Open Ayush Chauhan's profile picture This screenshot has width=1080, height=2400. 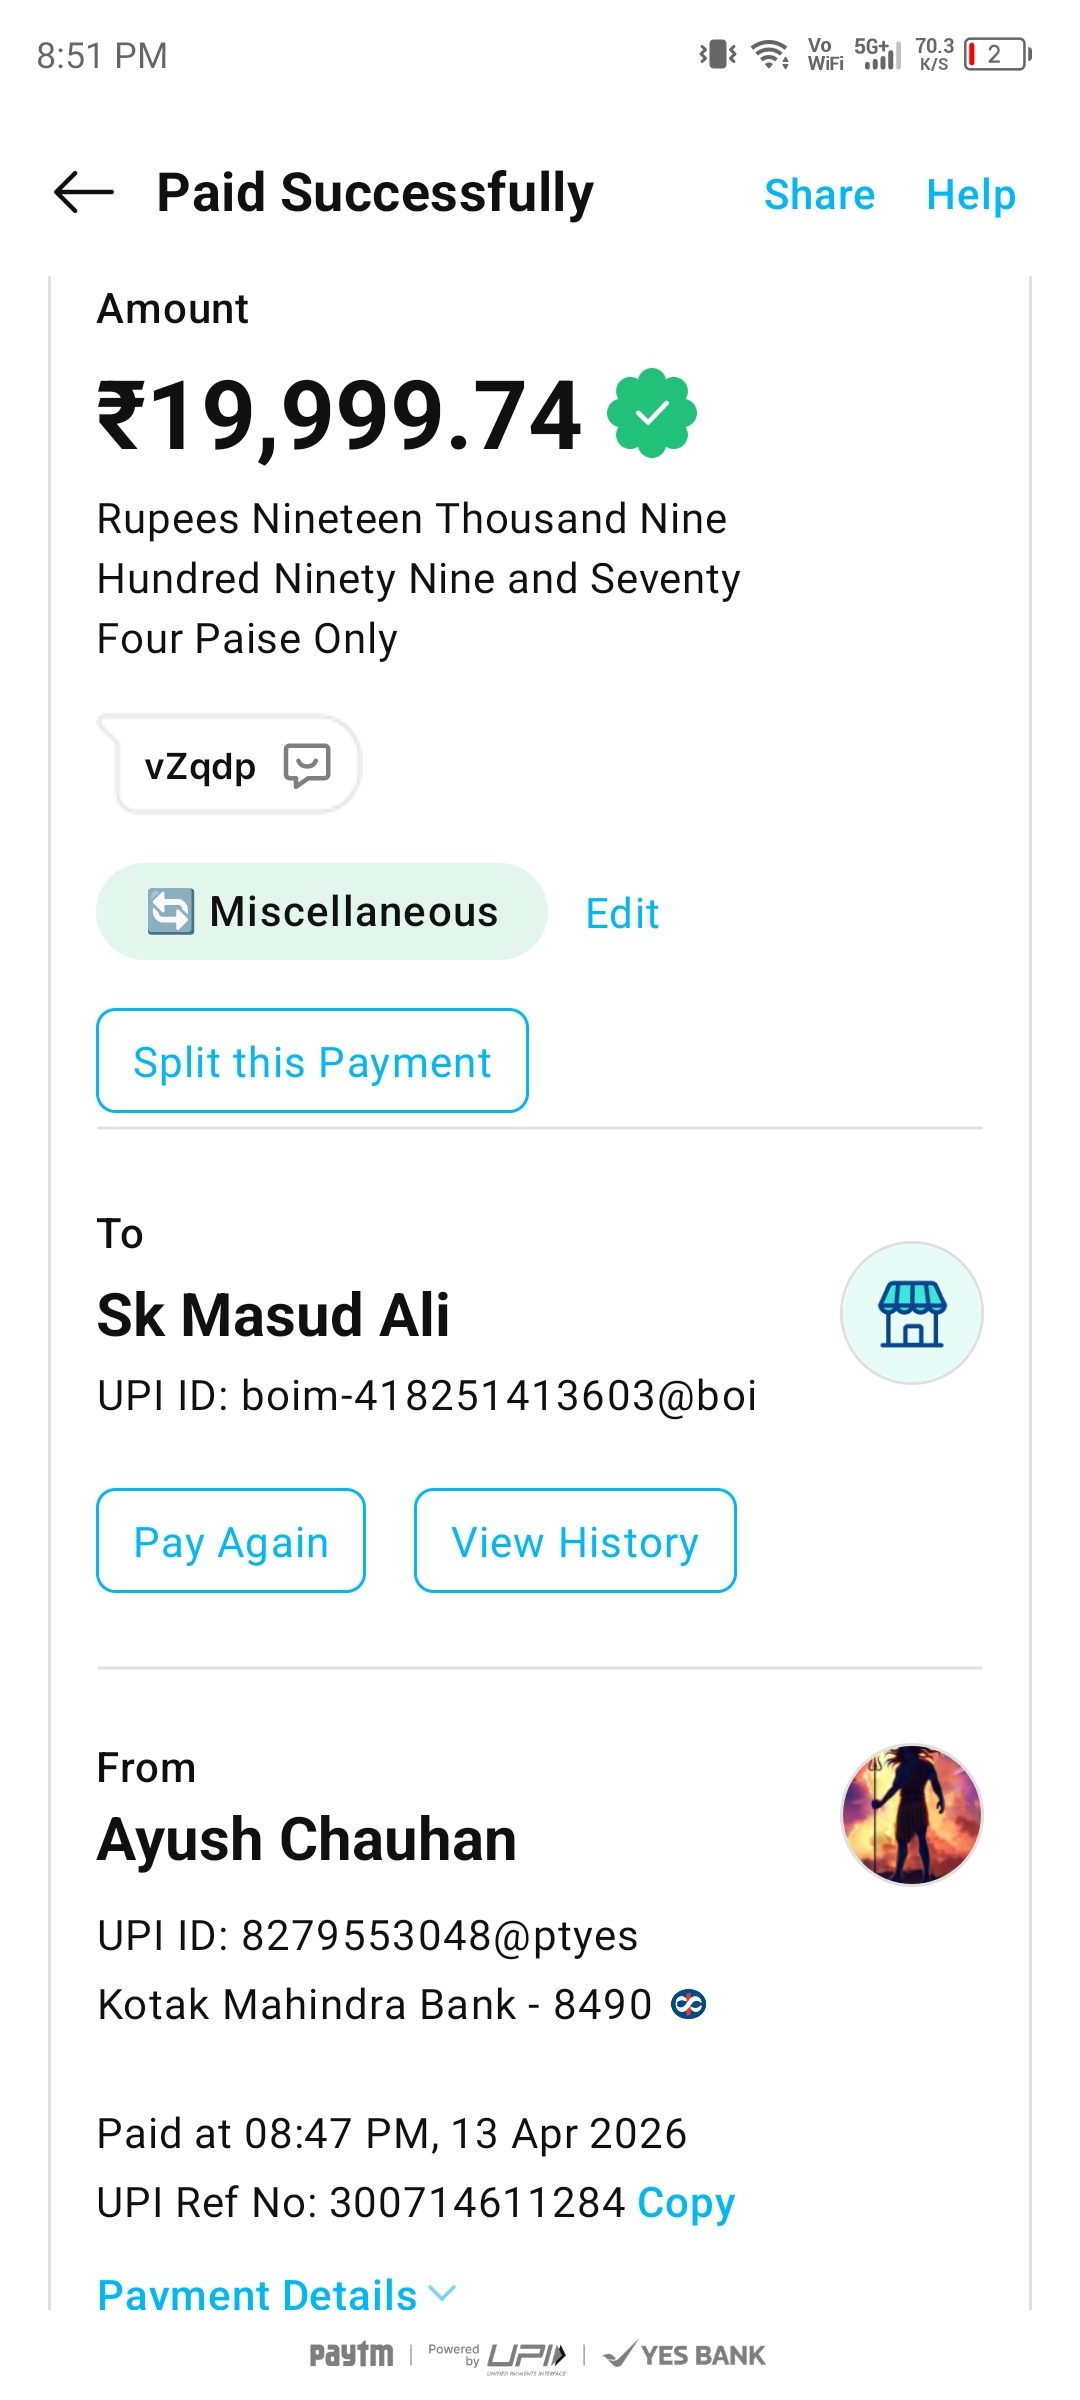click(911, 1815)
